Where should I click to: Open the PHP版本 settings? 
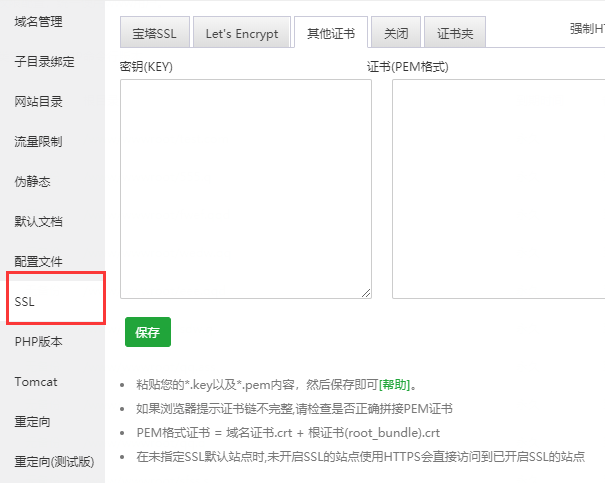coord(38,341)
